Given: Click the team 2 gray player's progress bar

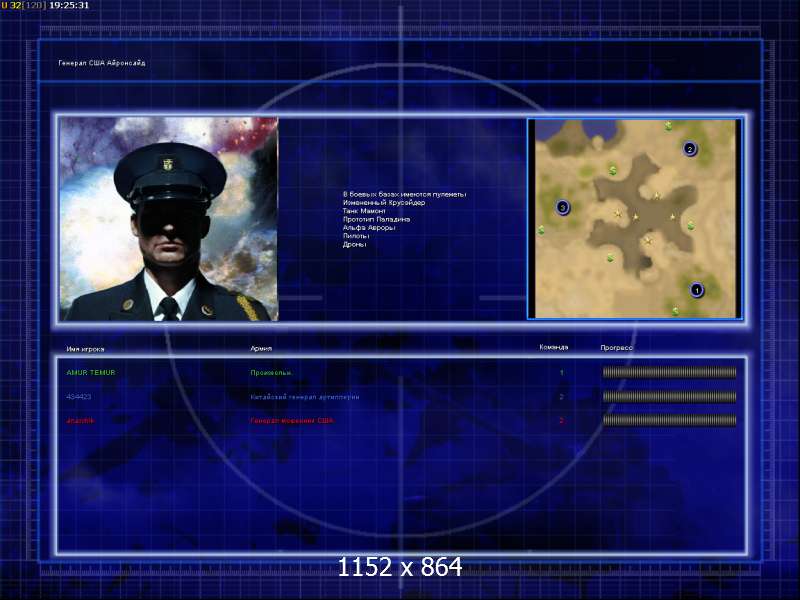Looking at the screenshot, I should [x=669, y=396].
